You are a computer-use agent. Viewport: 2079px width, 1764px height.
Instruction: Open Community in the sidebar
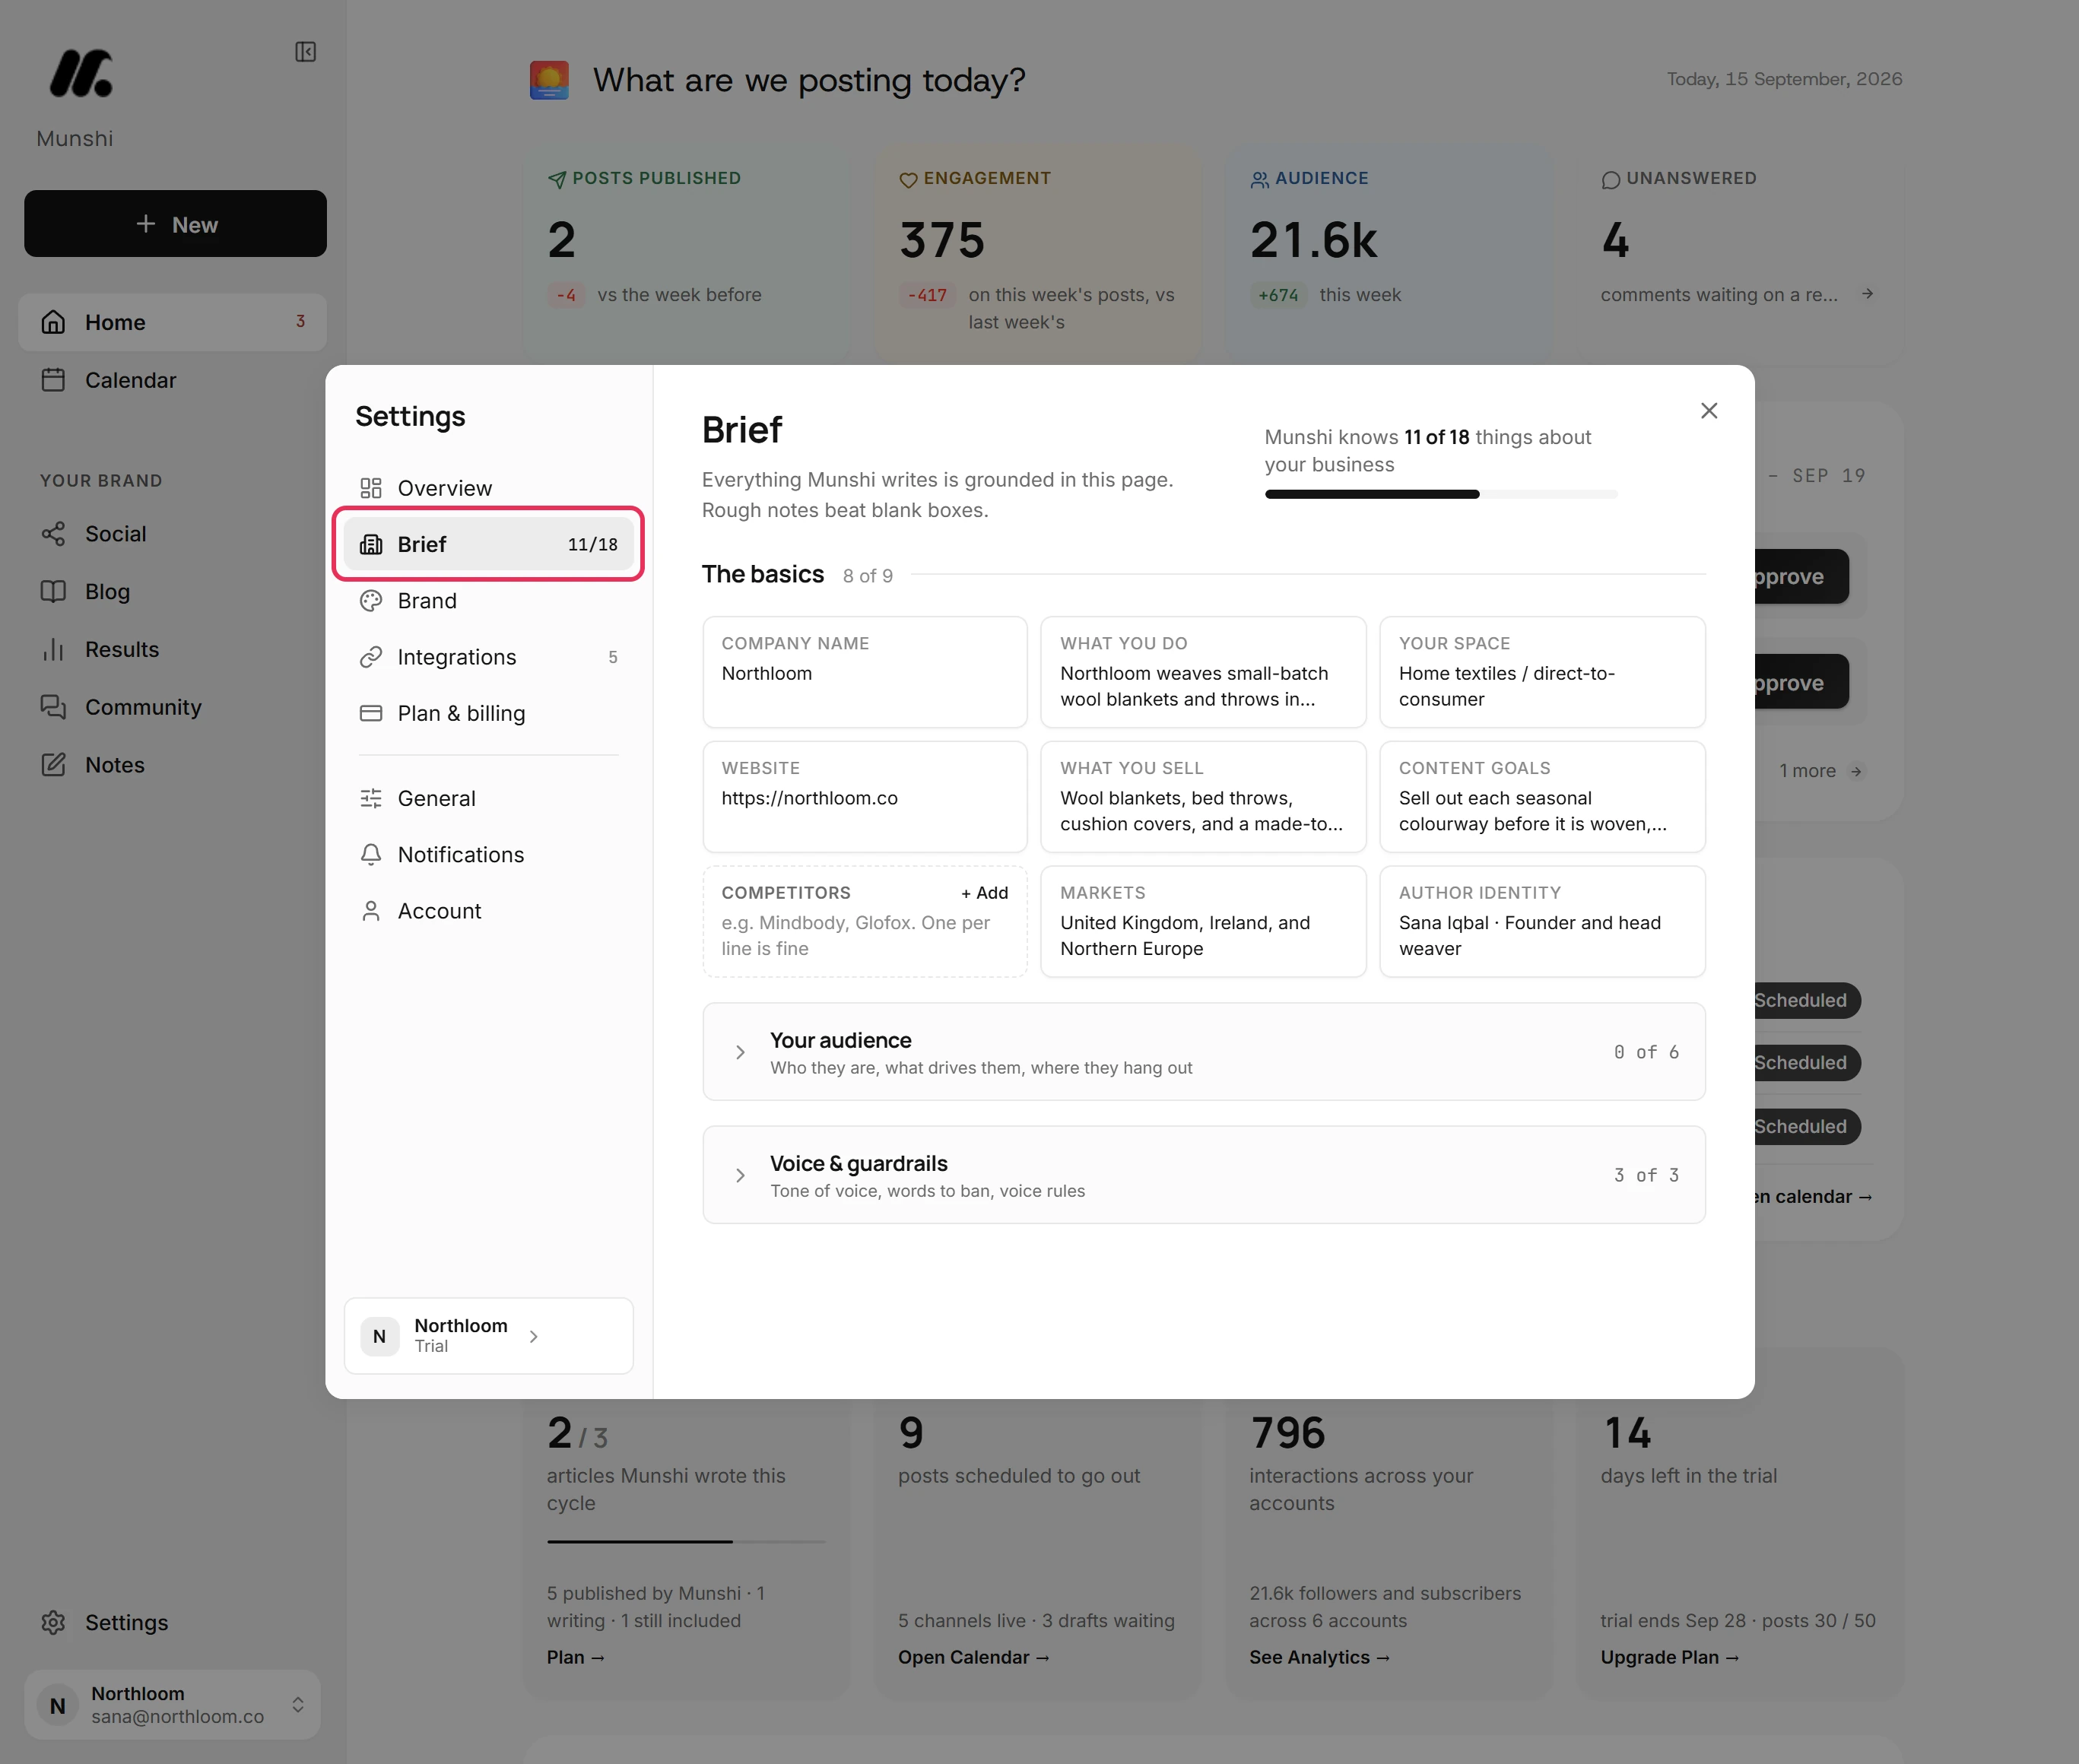click(x=172, y=707)
